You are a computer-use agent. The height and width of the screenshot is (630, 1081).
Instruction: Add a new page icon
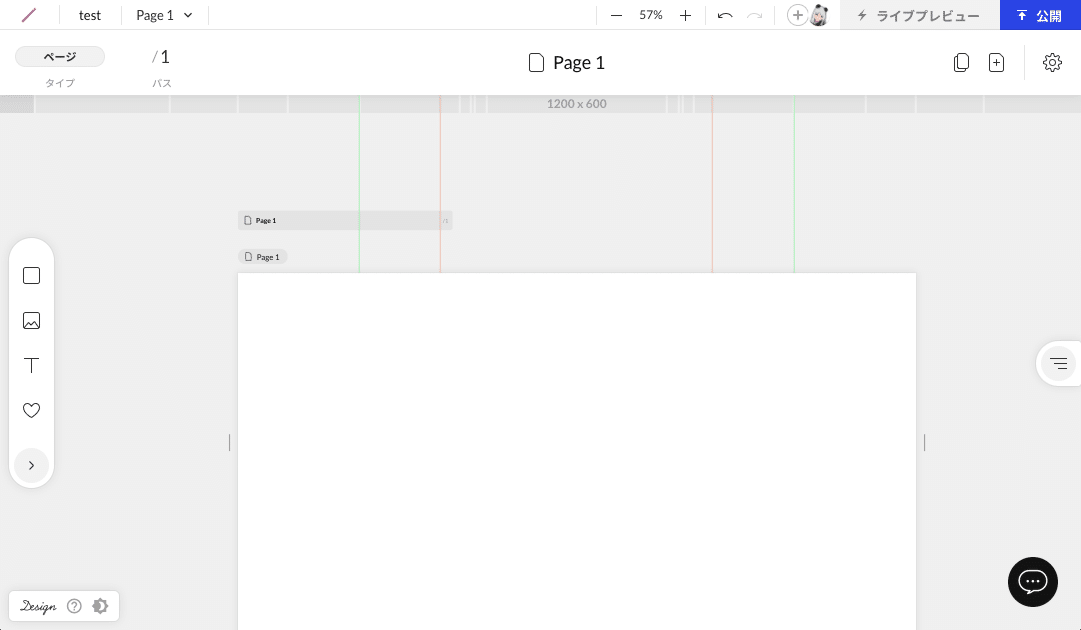[x=996, y=63]
